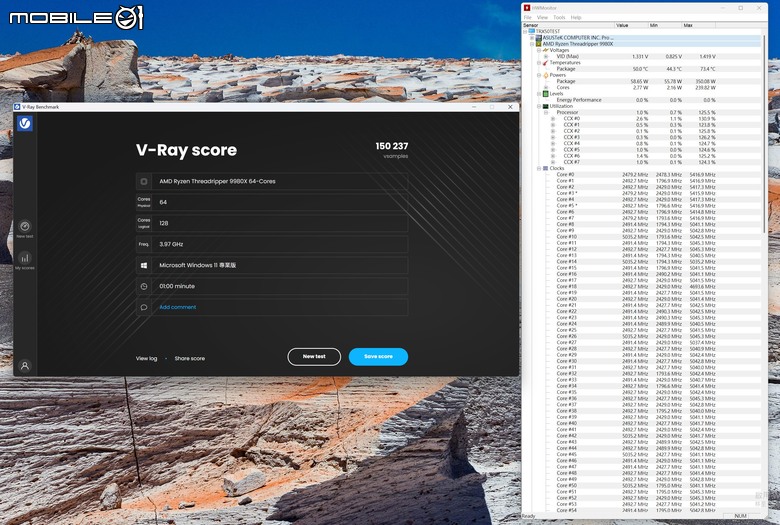Click the Clocks category icon

coord(546,168)
